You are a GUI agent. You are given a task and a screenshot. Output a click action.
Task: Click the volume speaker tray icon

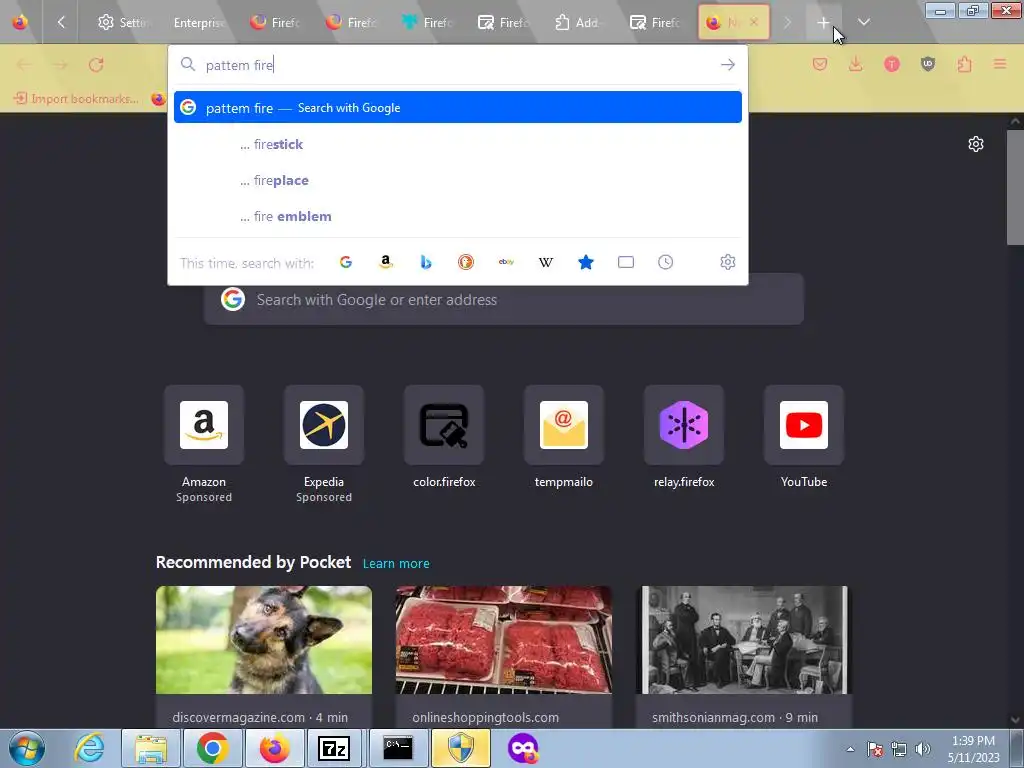922,749
